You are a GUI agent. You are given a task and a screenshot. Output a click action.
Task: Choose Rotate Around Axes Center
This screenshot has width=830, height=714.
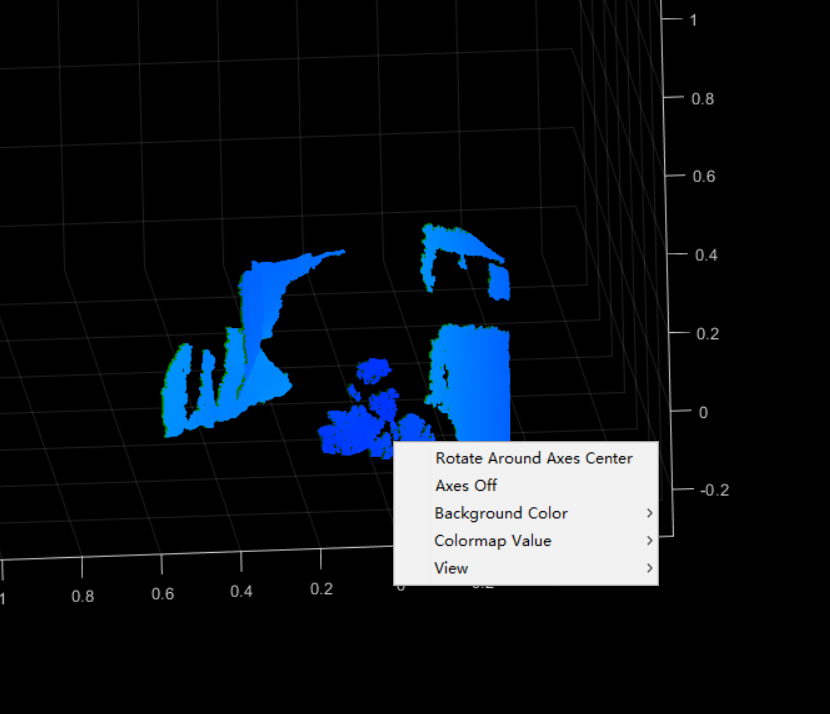click(x=533, y=458)
